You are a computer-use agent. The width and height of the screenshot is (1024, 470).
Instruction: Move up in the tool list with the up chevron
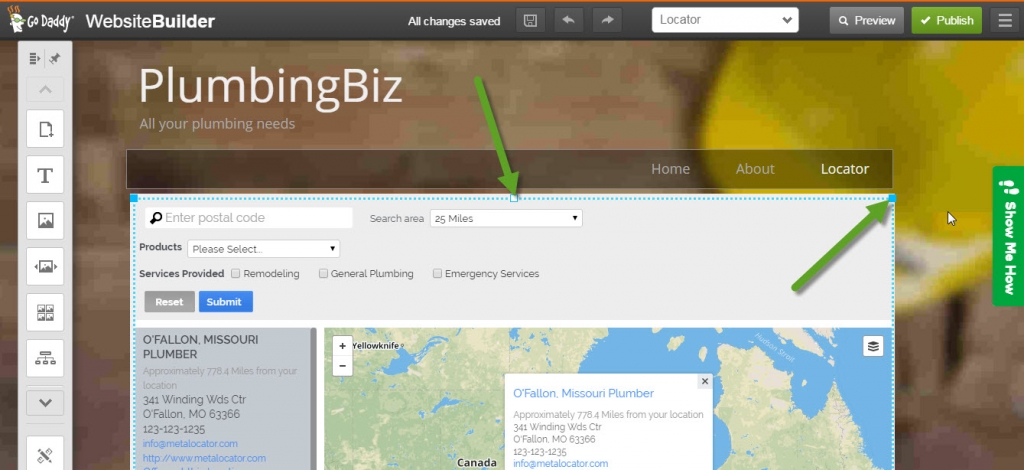click(x=45, y=89)
